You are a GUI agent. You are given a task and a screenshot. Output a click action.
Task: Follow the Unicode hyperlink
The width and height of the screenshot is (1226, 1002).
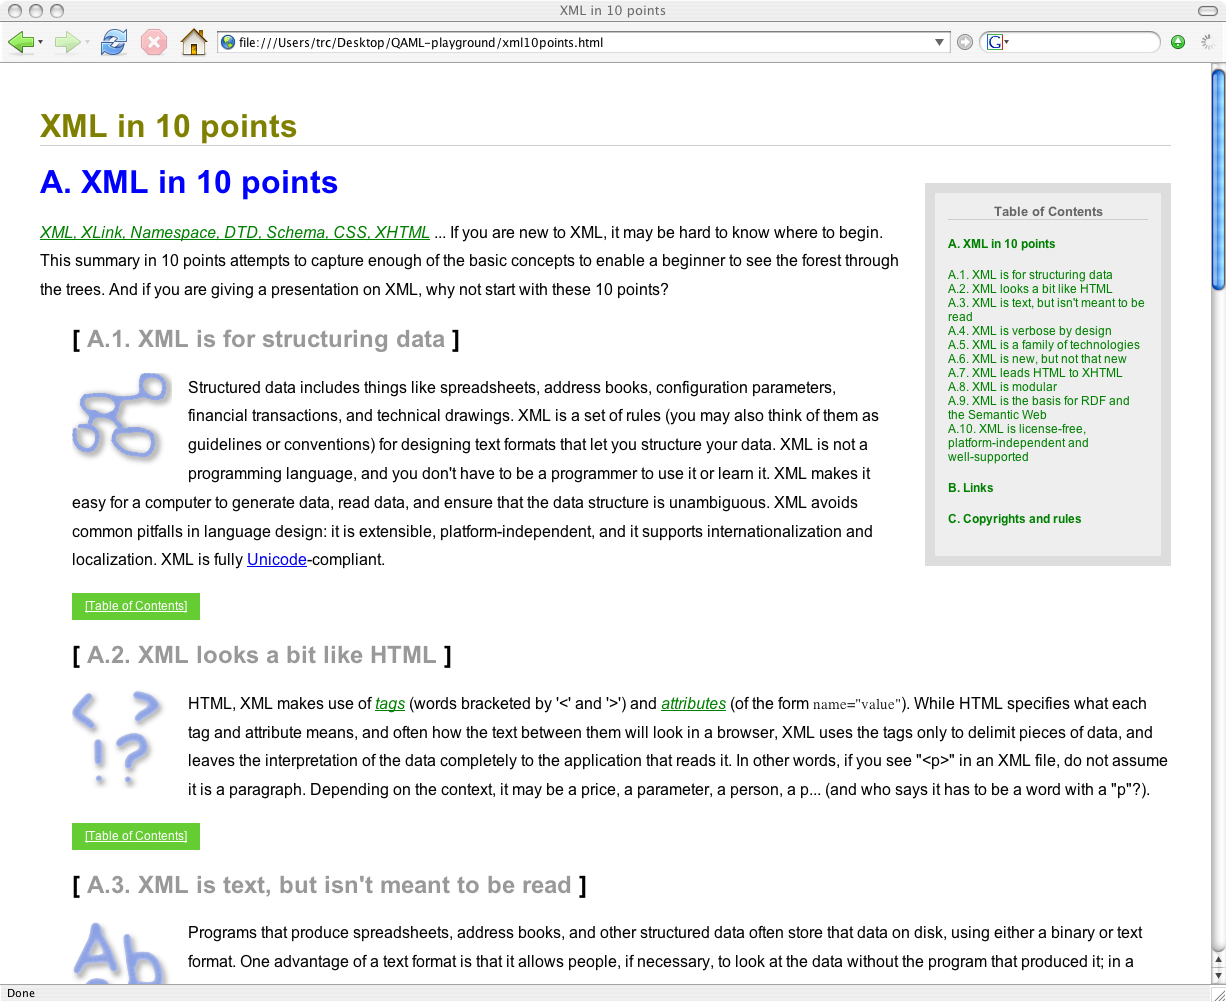pyautogui.click(x=277, y=559)
